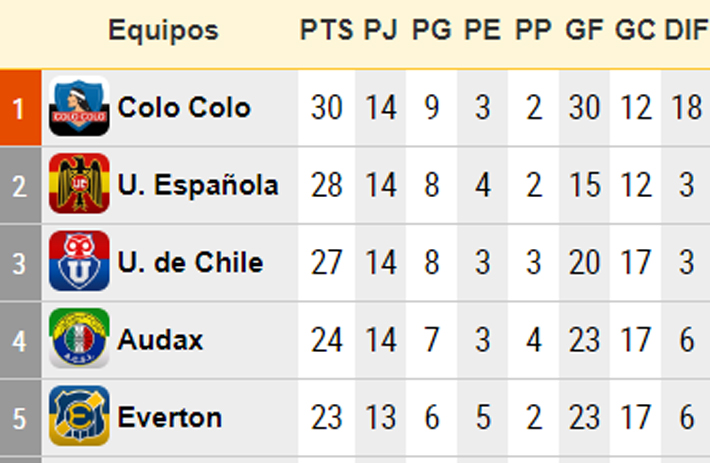Click the GC column header
This screenshot has width=710, height=463.
pyautogui.click(x=635, y=30)
